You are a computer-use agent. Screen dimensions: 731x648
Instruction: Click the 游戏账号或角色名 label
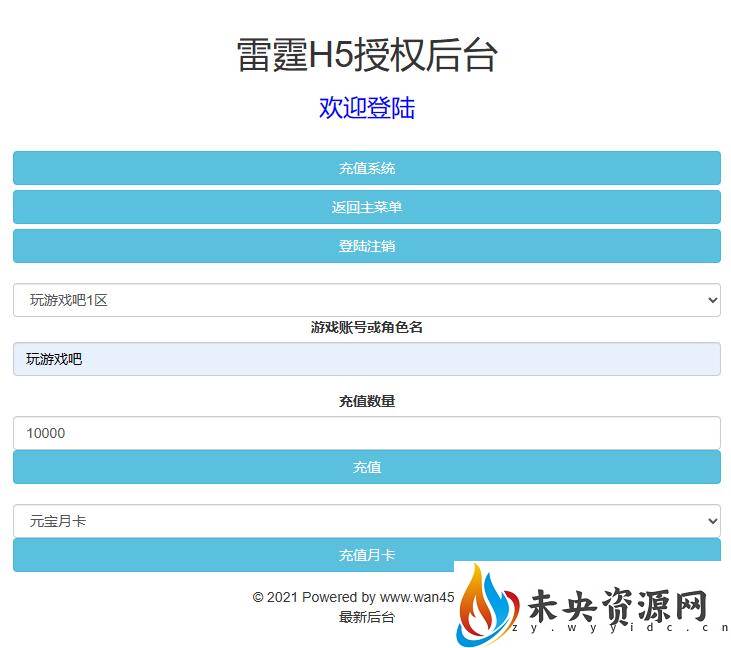coord(367,327)
